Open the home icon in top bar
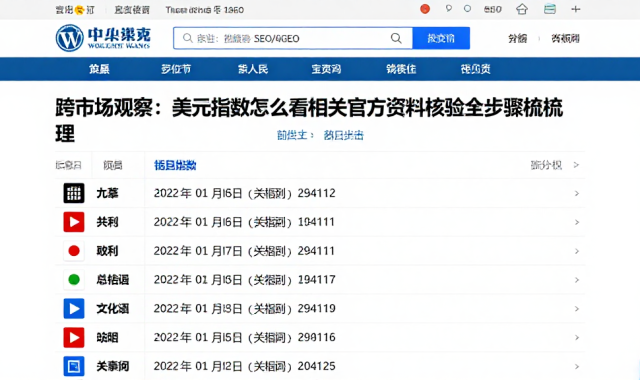The image size is (640, 380). [x=522, y=9]
